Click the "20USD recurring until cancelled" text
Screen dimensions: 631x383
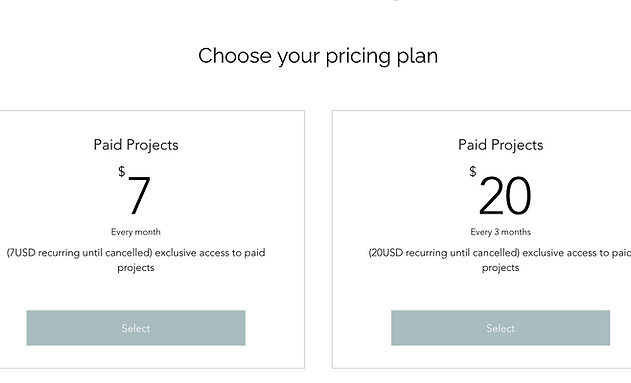click(x=444, y=253)
